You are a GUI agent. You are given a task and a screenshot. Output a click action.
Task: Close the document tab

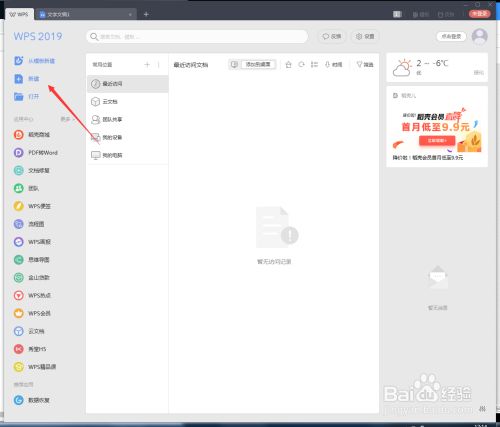click(130, 14)
